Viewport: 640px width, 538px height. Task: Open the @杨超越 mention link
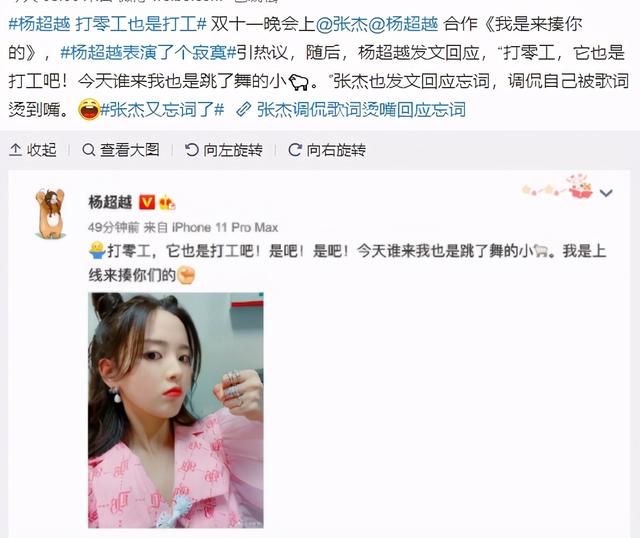click(403, 24)
